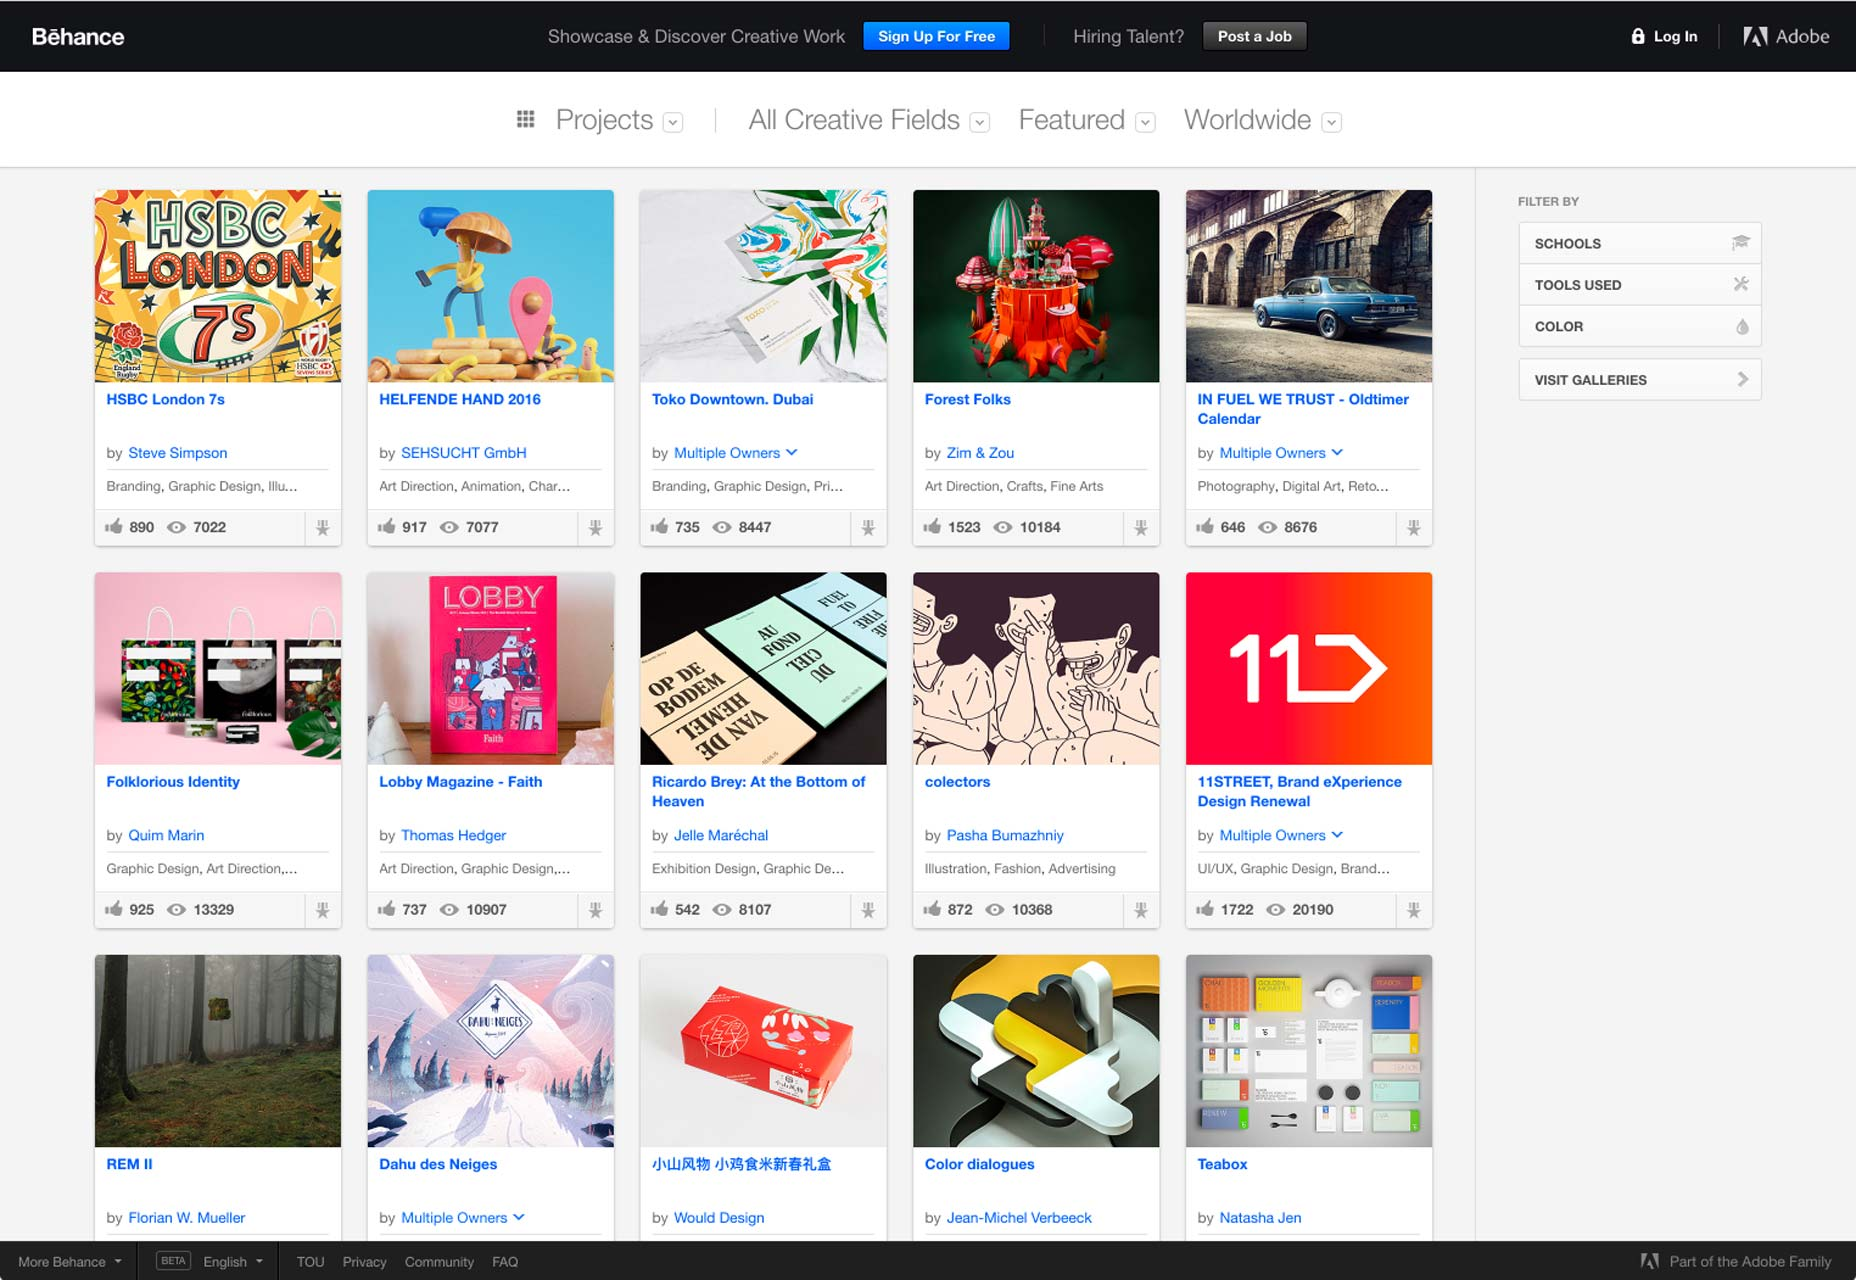Open Zim & Zou's profile

(x=980, y=453)
